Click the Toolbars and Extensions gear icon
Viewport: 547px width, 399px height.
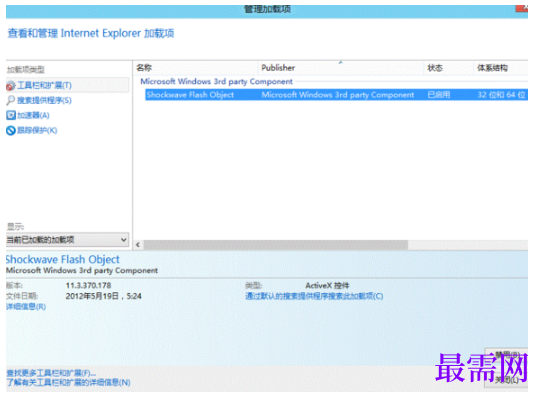10,85
